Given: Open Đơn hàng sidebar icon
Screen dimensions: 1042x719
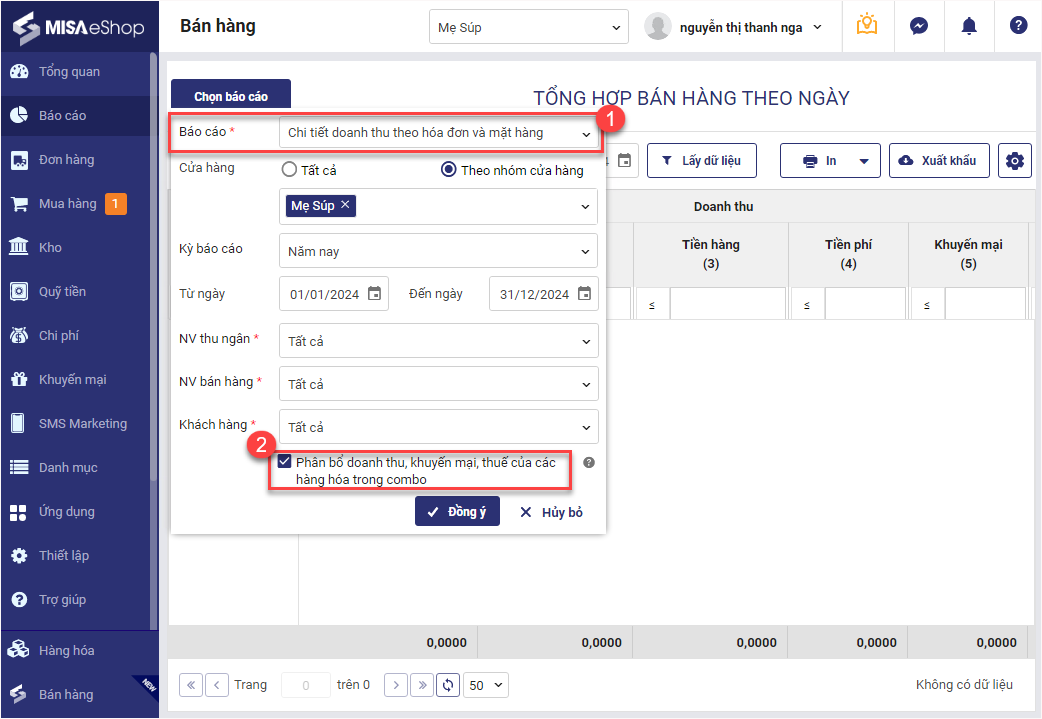Looking at the screenshot, I should [19, 159].
